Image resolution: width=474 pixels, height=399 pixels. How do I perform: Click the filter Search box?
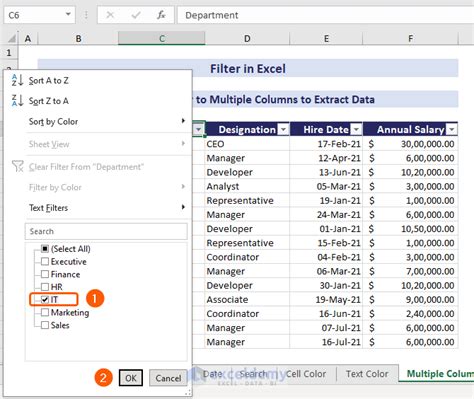point(106,231)
